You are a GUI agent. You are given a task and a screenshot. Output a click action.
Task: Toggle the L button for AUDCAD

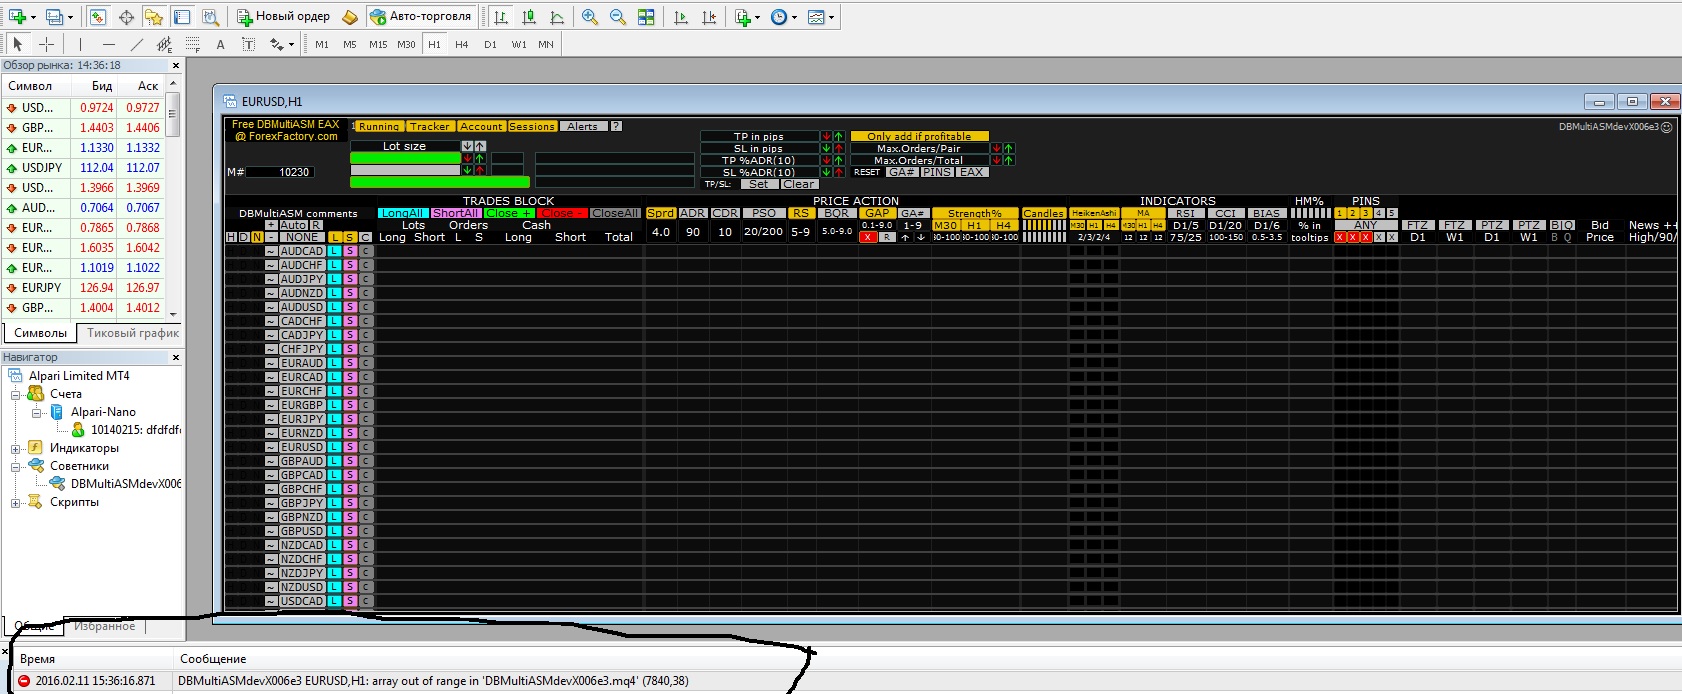point(335,251)
